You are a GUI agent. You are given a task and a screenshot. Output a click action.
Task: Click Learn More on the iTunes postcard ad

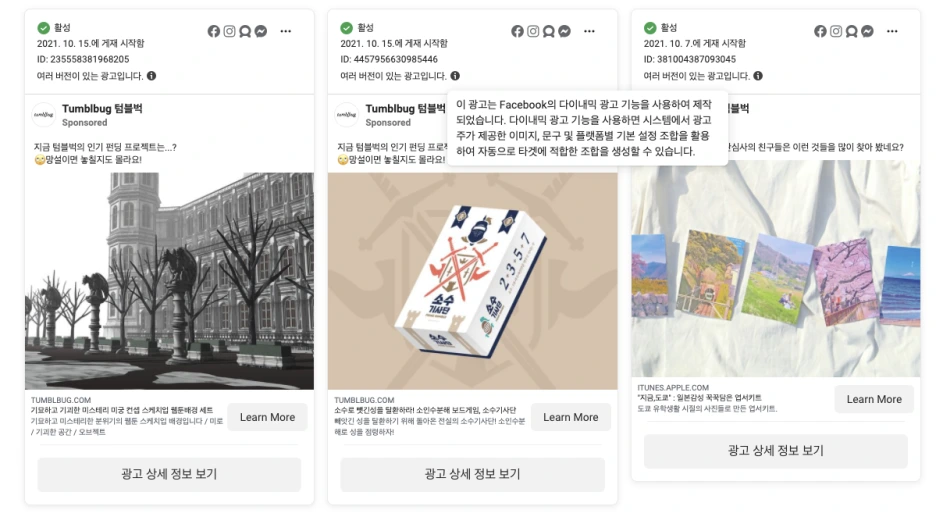point(874,399)
